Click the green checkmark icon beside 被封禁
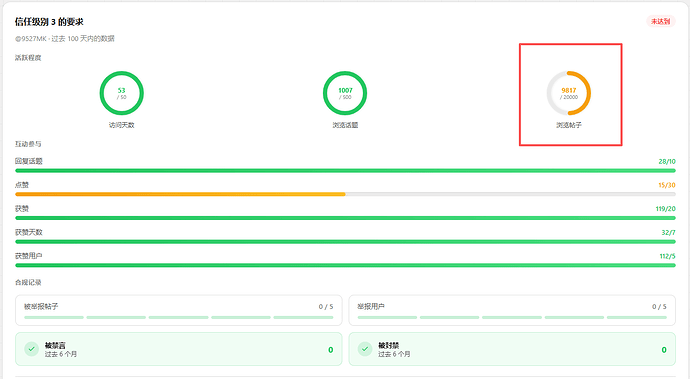Viewport: 690px width, 379px height. coord(365,349)
